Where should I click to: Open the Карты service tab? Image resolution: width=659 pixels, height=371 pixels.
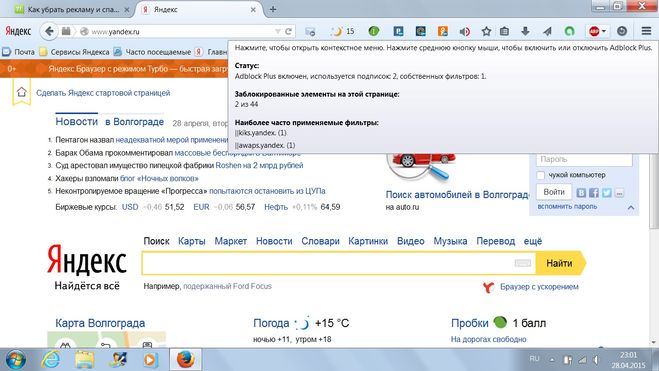coord(192,241)
